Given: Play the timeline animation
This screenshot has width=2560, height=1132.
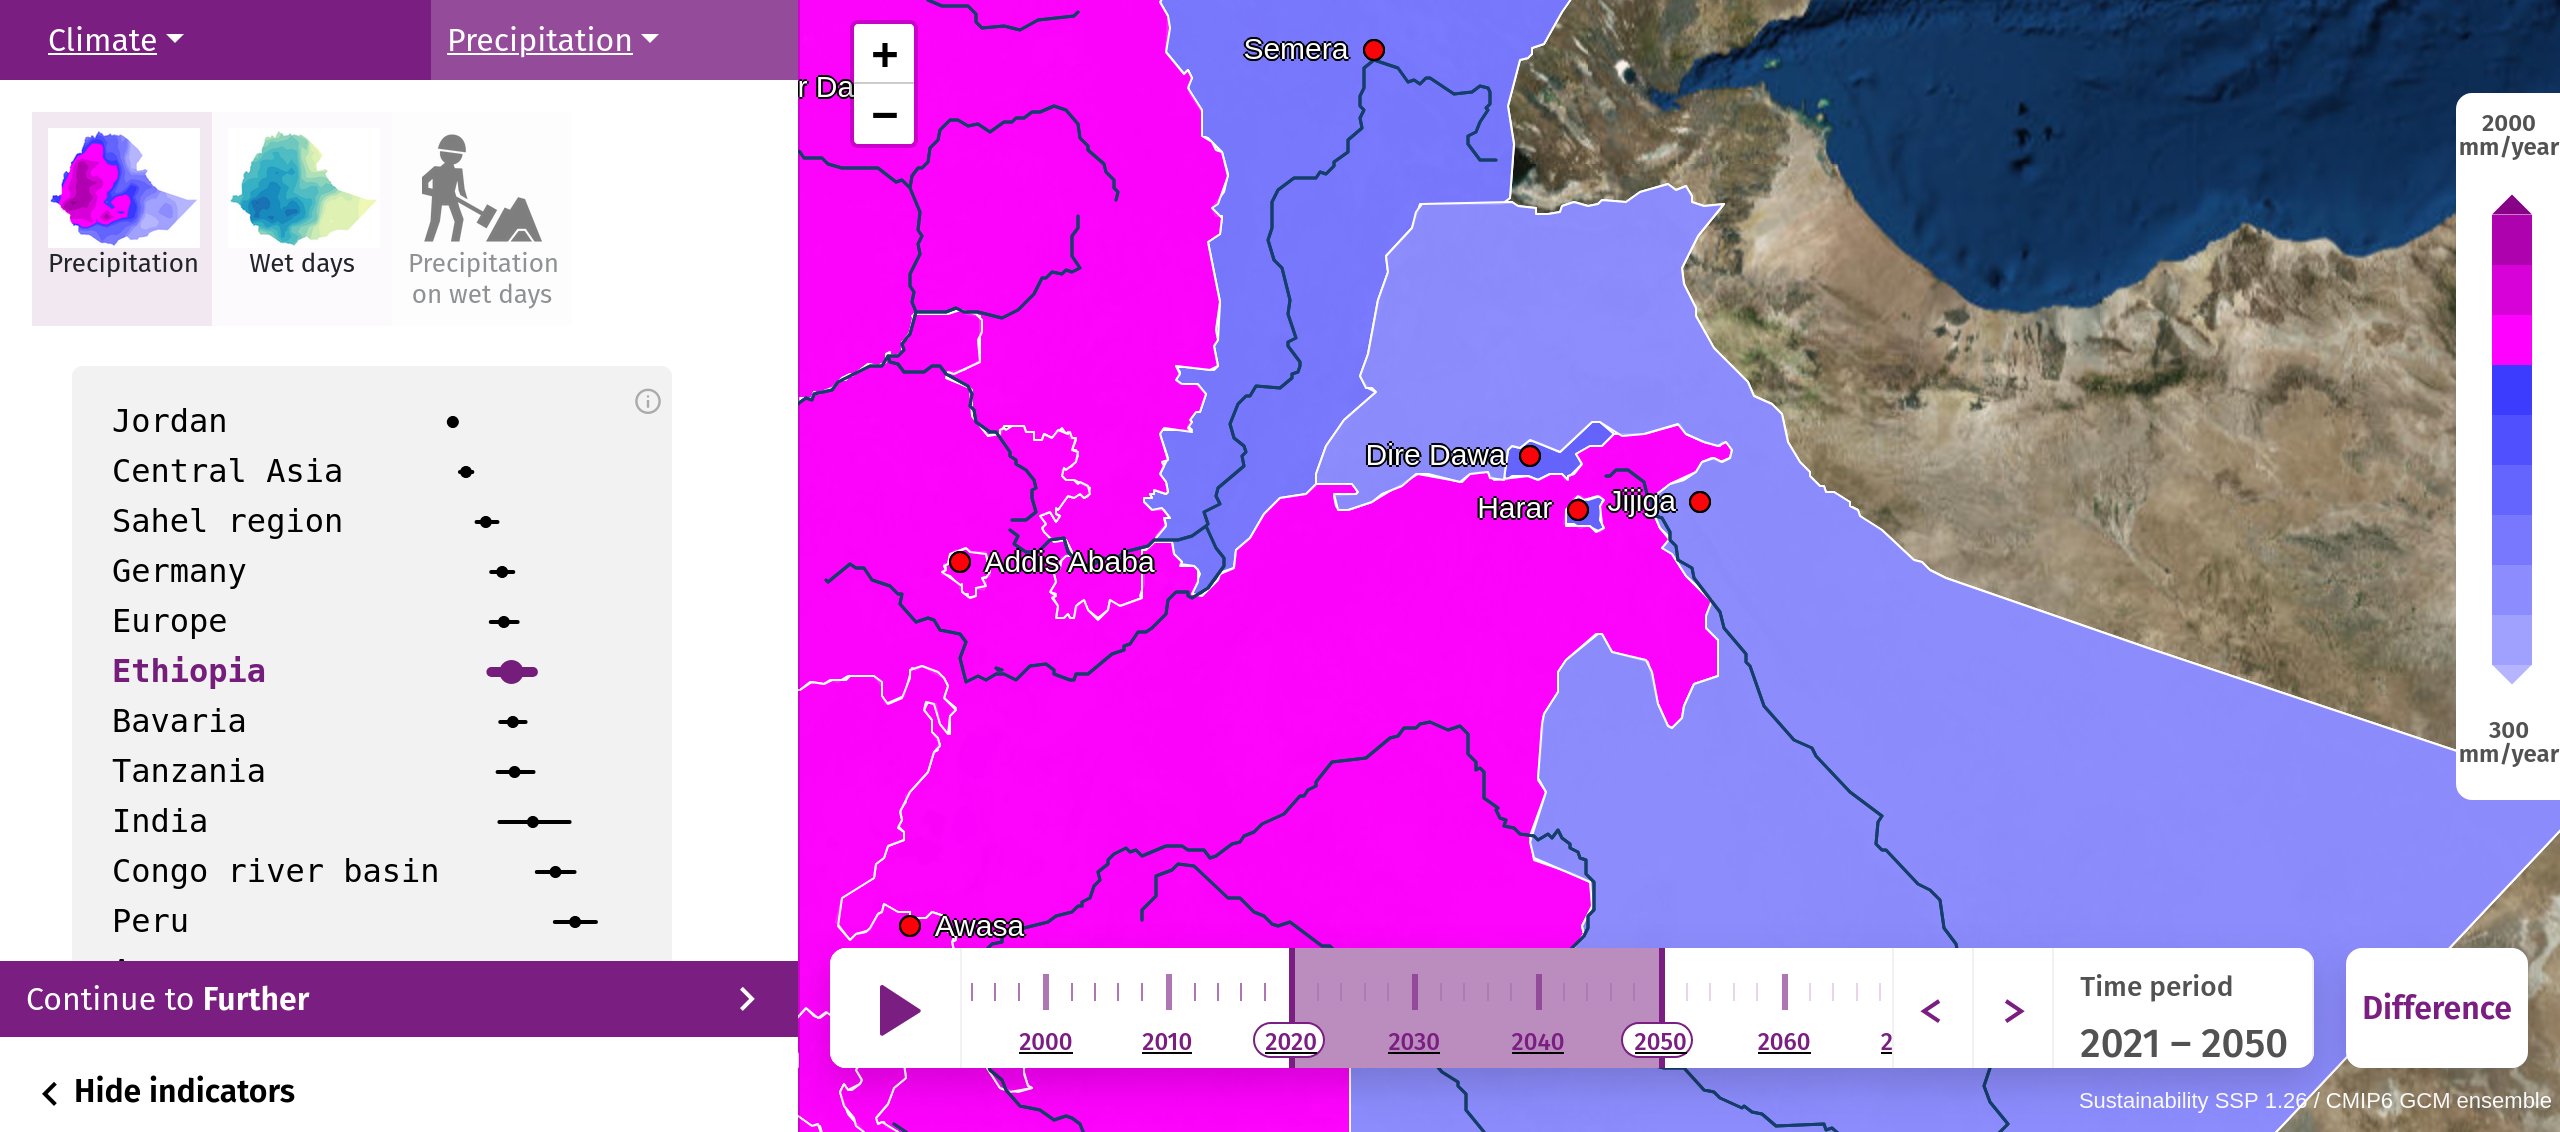Looking at the screenshot, I should point(898,1009).
